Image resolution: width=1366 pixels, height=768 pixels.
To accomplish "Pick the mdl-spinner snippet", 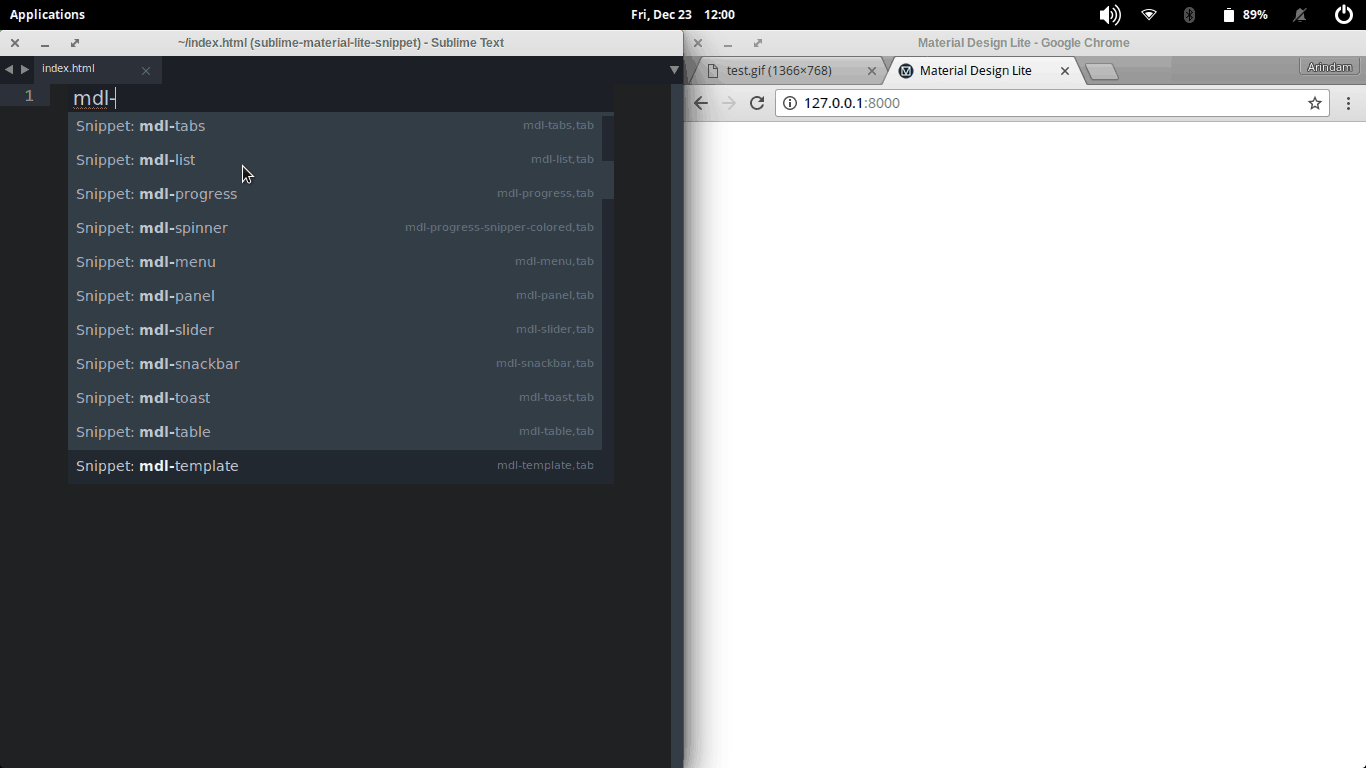I will [x=335, y=228].
